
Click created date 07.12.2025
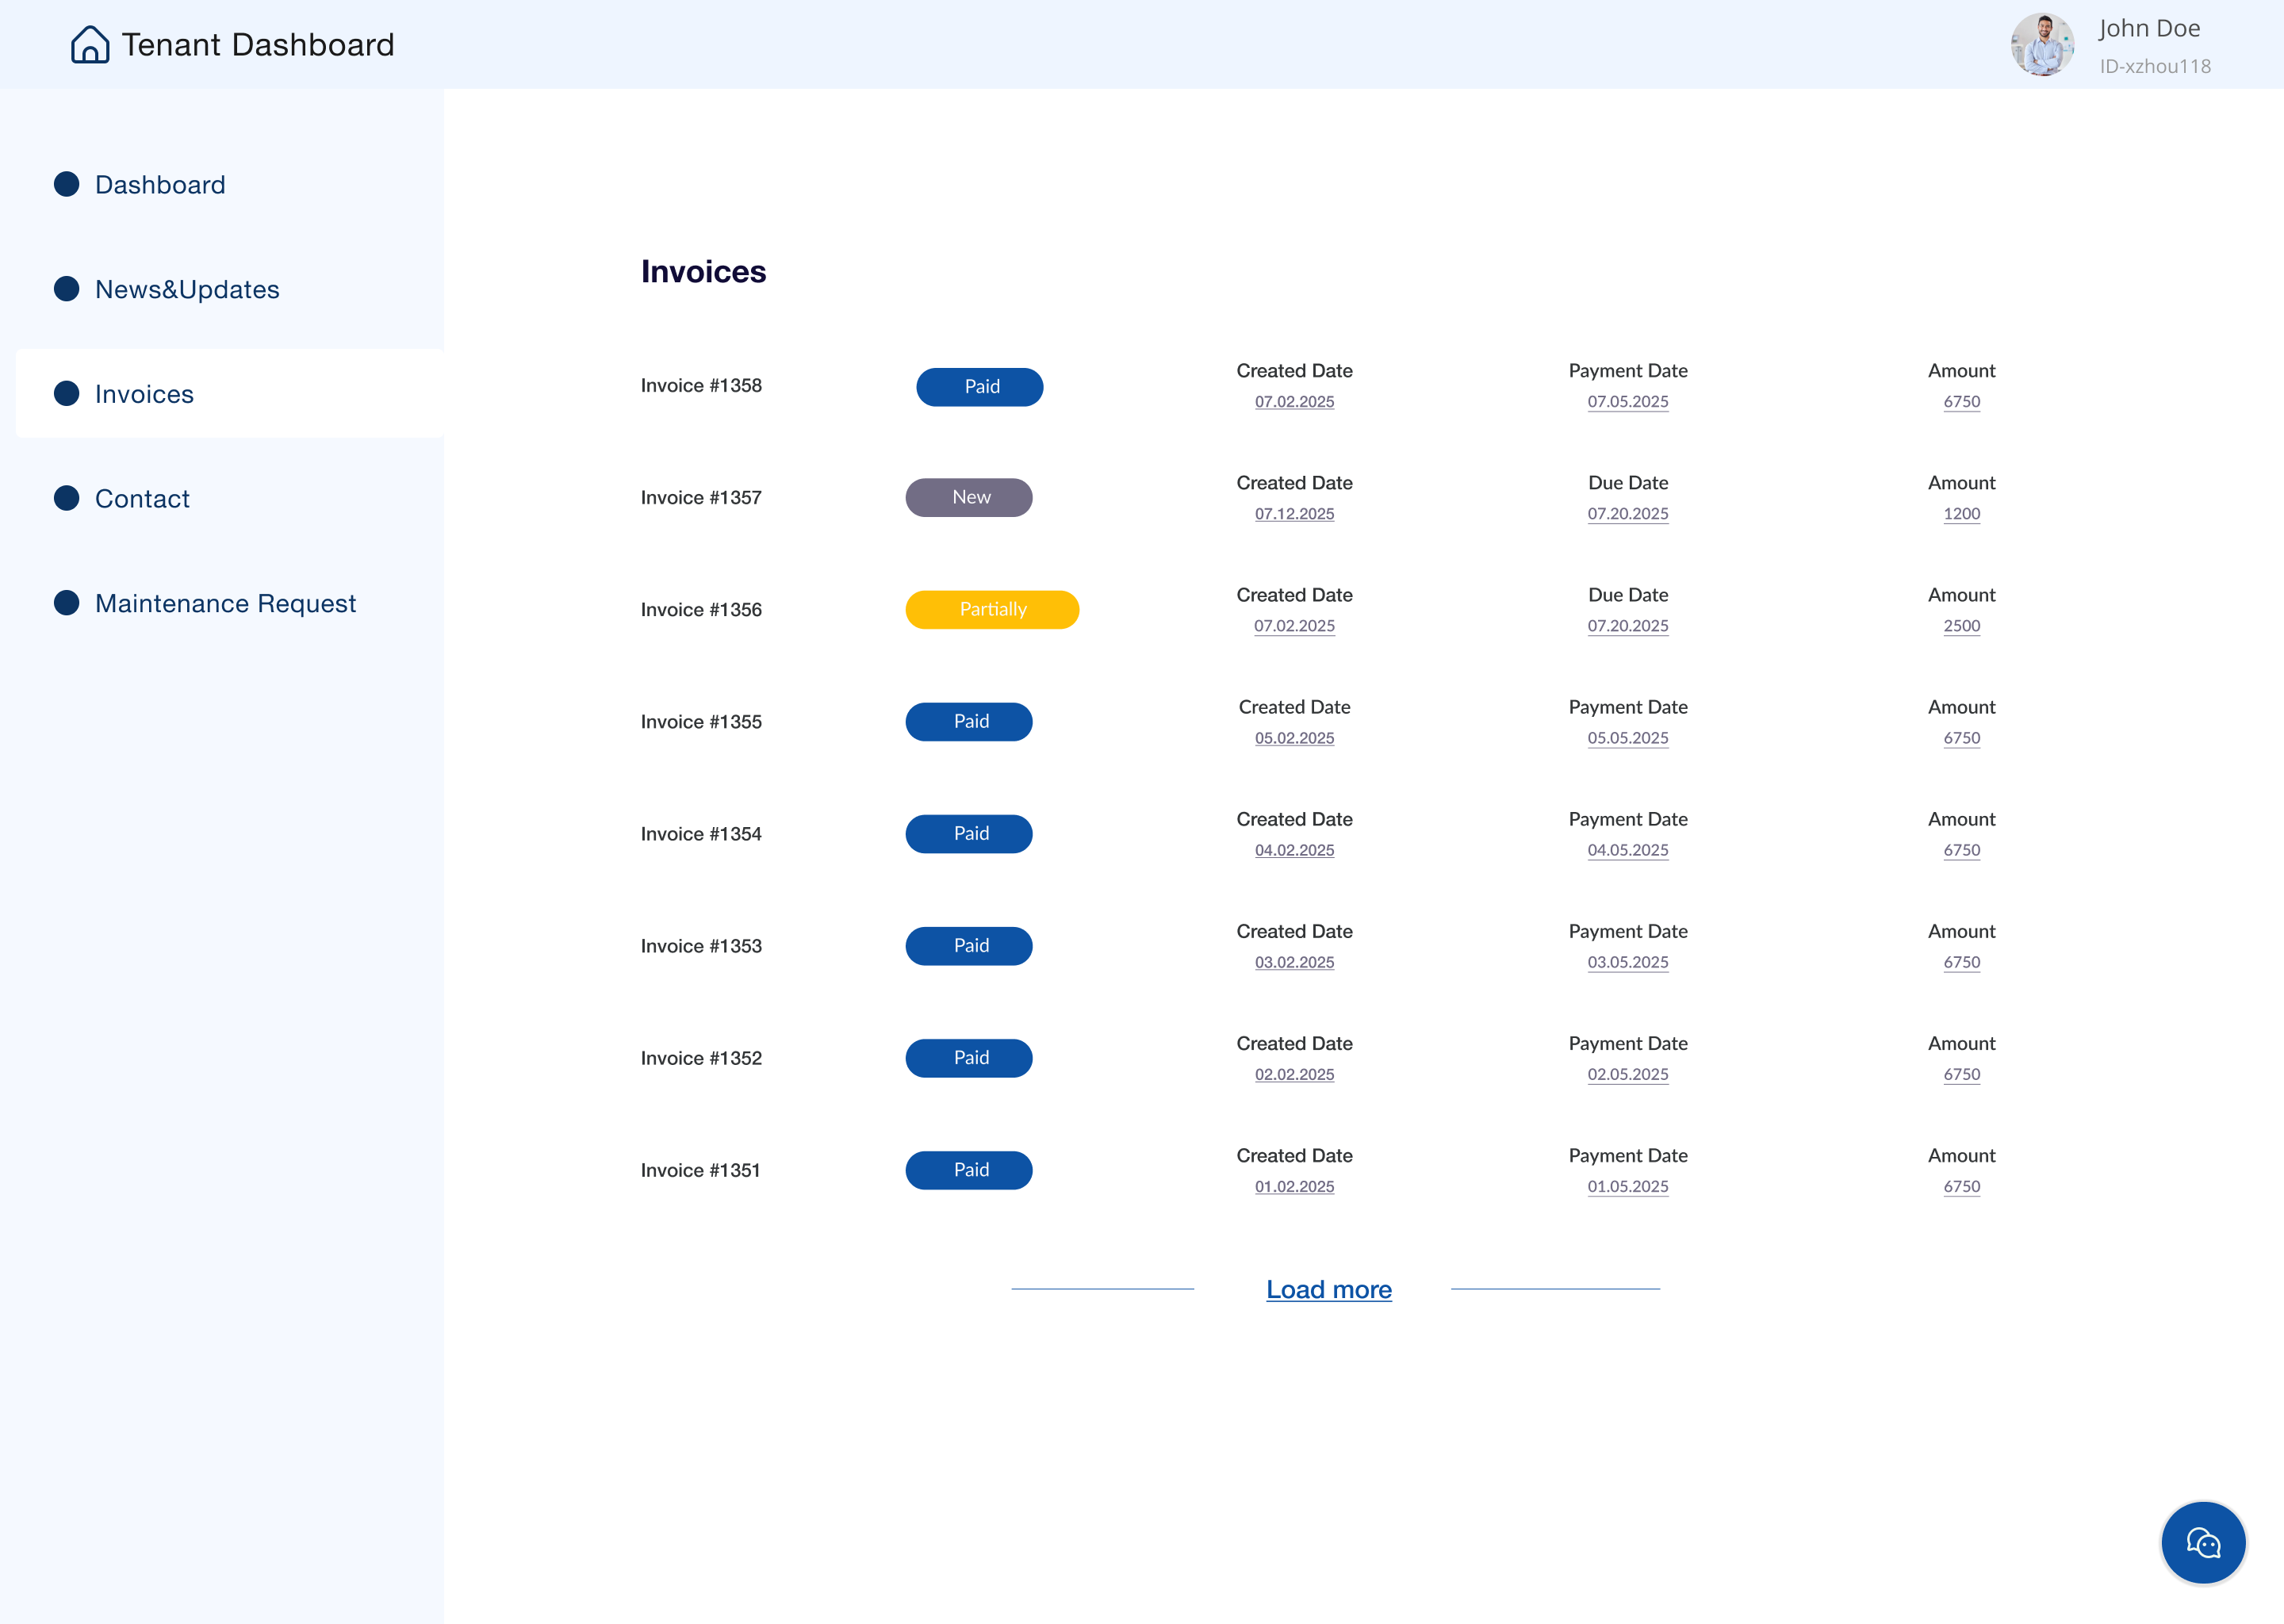click(1294, 514)
